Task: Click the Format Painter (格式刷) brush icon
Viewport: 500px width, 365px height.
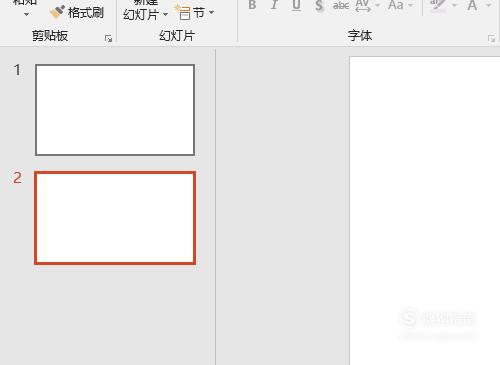Action: click(57, 12)
